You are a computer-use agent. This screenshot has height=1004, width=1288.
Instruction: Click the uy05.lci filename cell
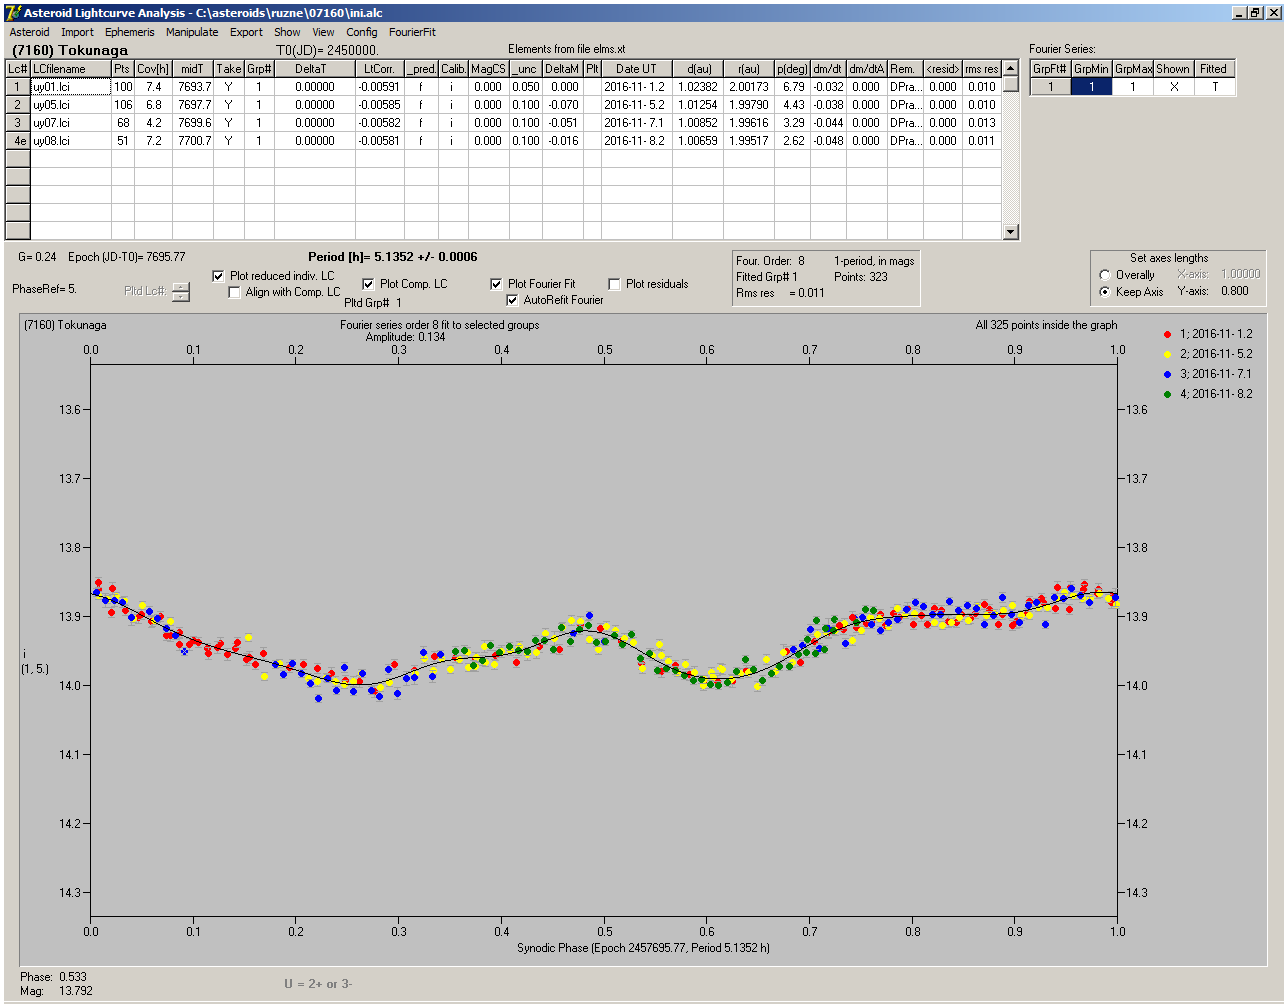click(70, 105)
